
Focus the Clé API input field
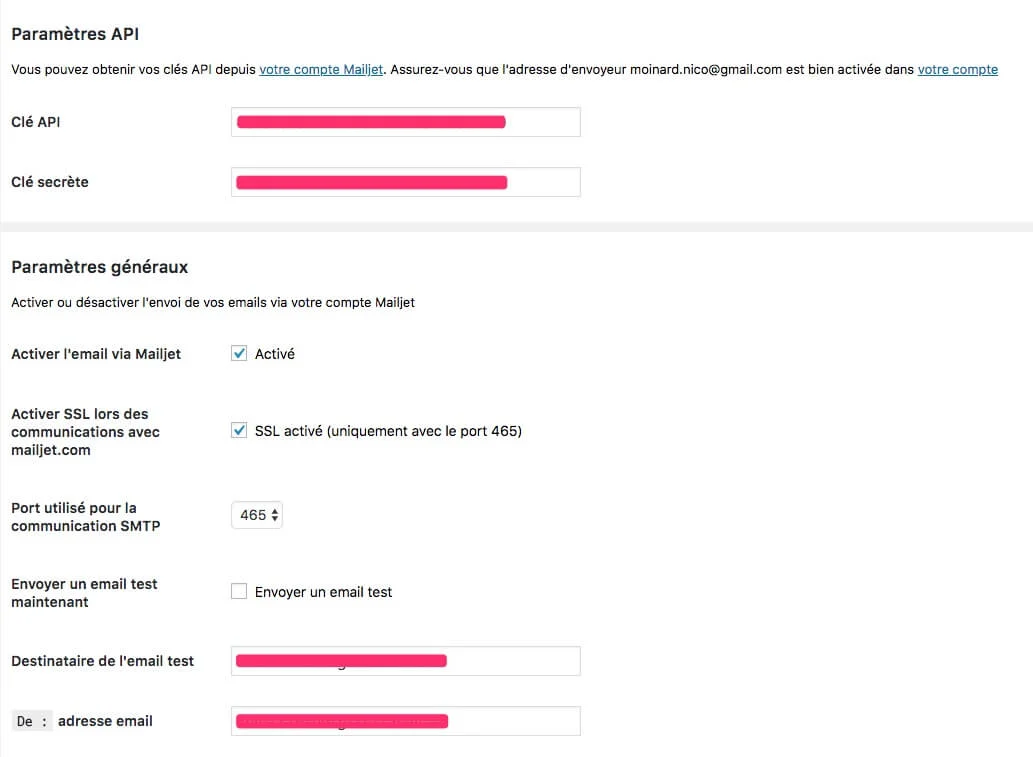[x=405, y=122]
